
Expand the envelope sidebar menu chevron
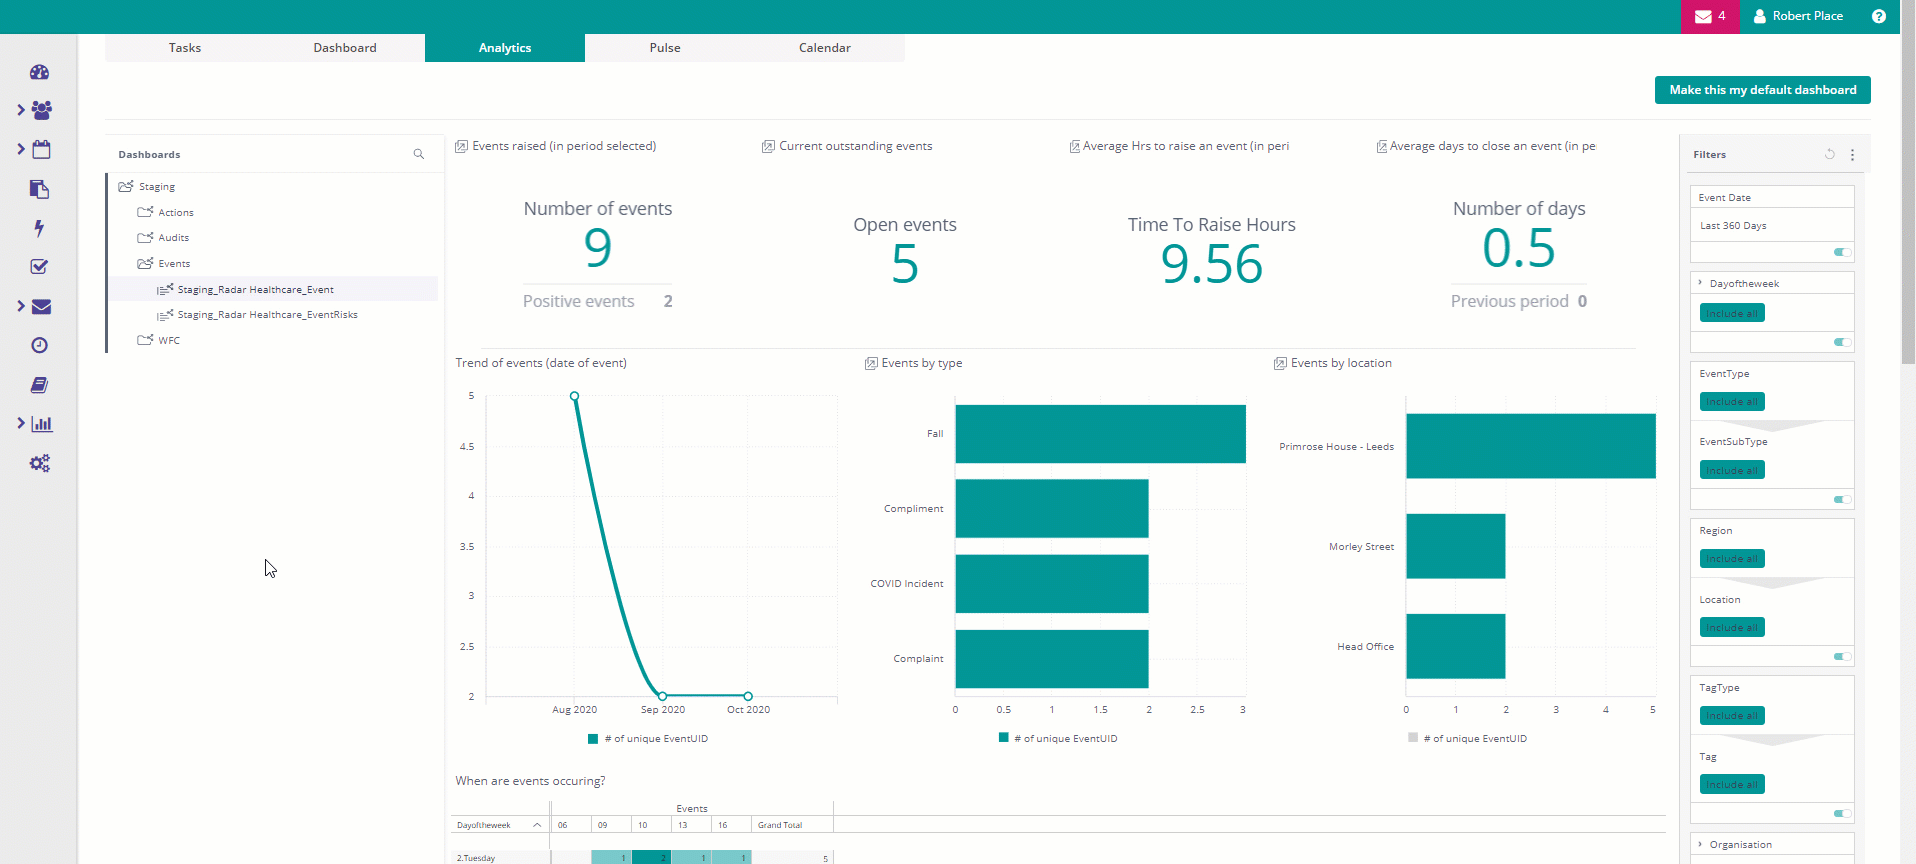click(21, 306)
